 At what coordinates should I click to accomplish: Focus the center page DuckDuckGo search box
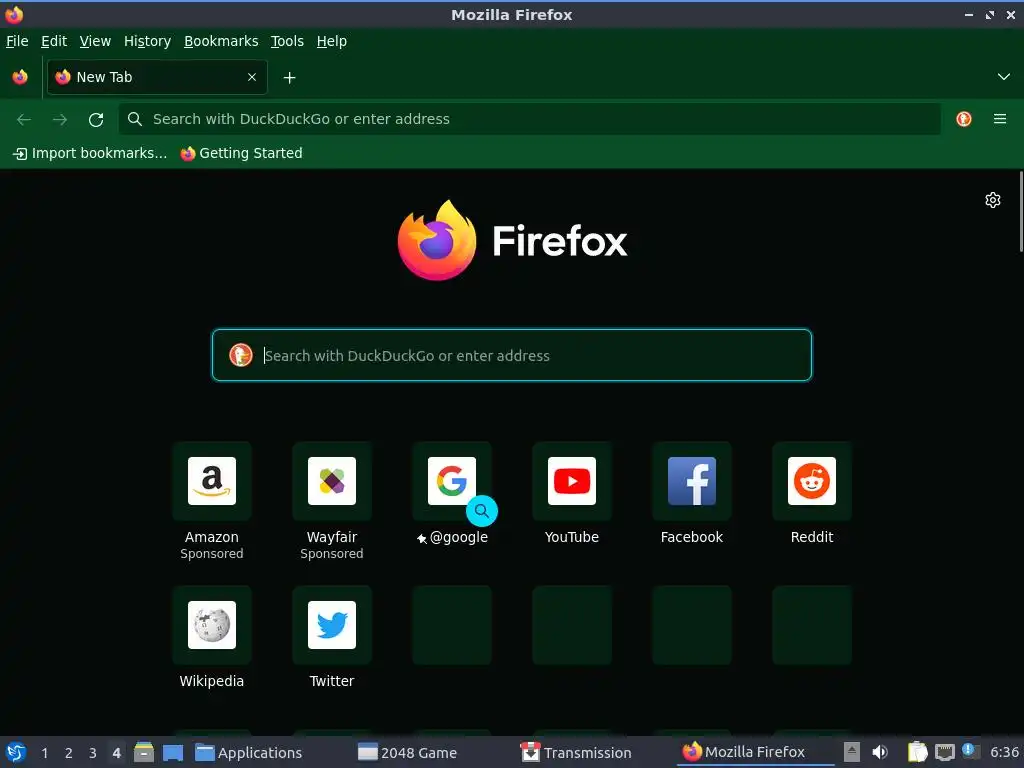(x=512, y=355)
